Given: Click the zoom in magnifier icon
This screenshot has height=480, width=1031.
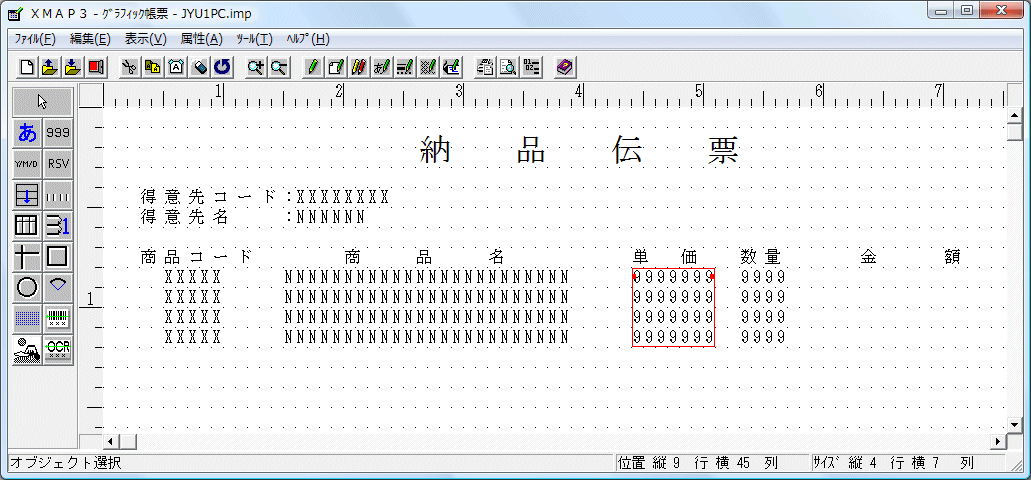Looking at the screenshot, I should (256, 66).
